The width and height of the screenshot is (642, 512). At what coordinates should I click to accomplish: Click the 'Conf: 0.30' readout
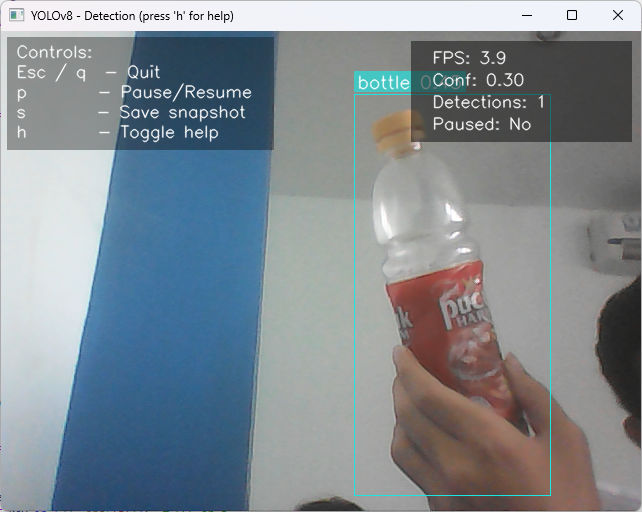[x=478, y=80]
